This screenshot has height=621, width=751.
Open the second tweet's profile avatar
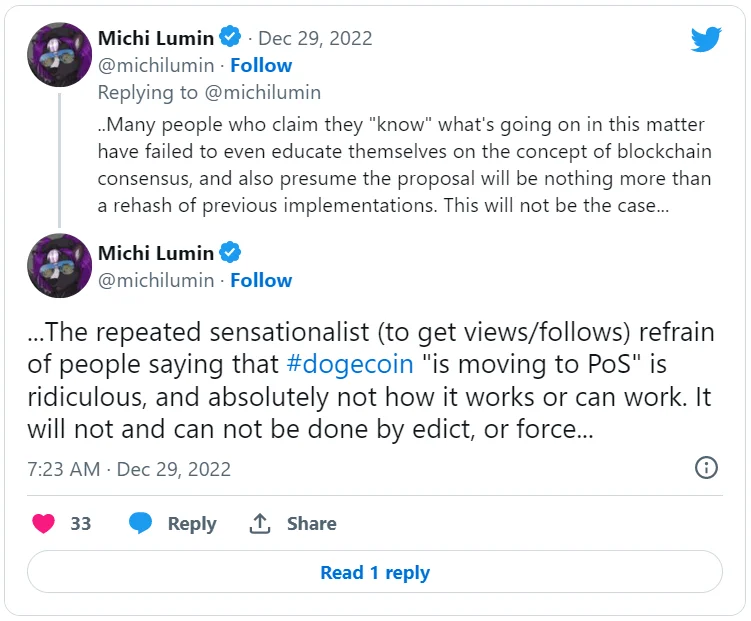pos(59,266)
